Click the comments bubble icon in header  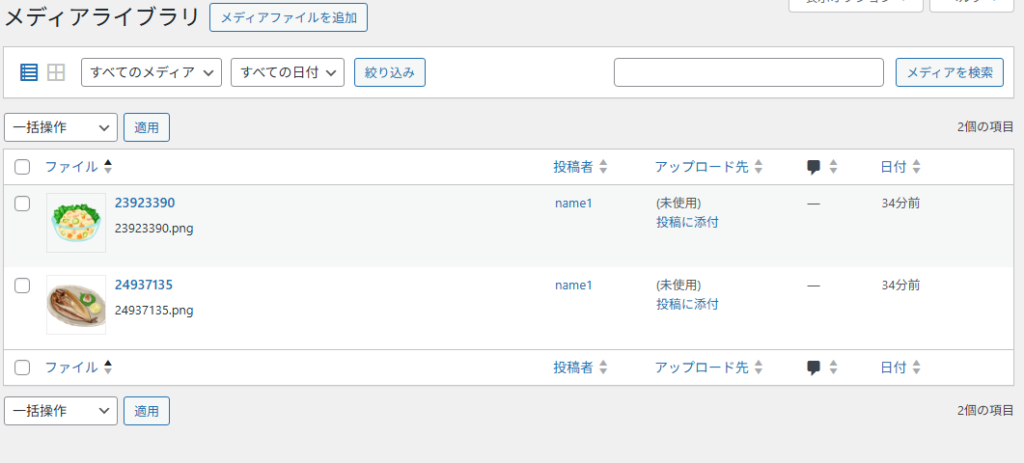[814, 167]
